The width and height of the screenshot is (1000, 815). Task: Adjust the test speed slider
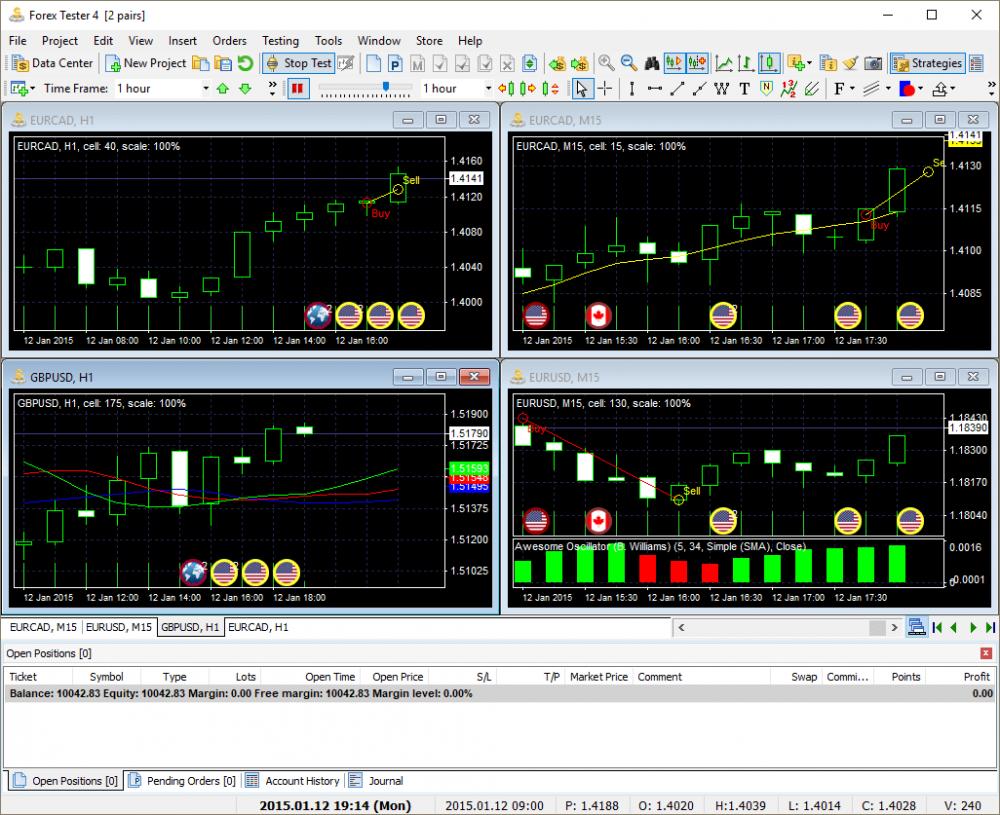(387, 88)
